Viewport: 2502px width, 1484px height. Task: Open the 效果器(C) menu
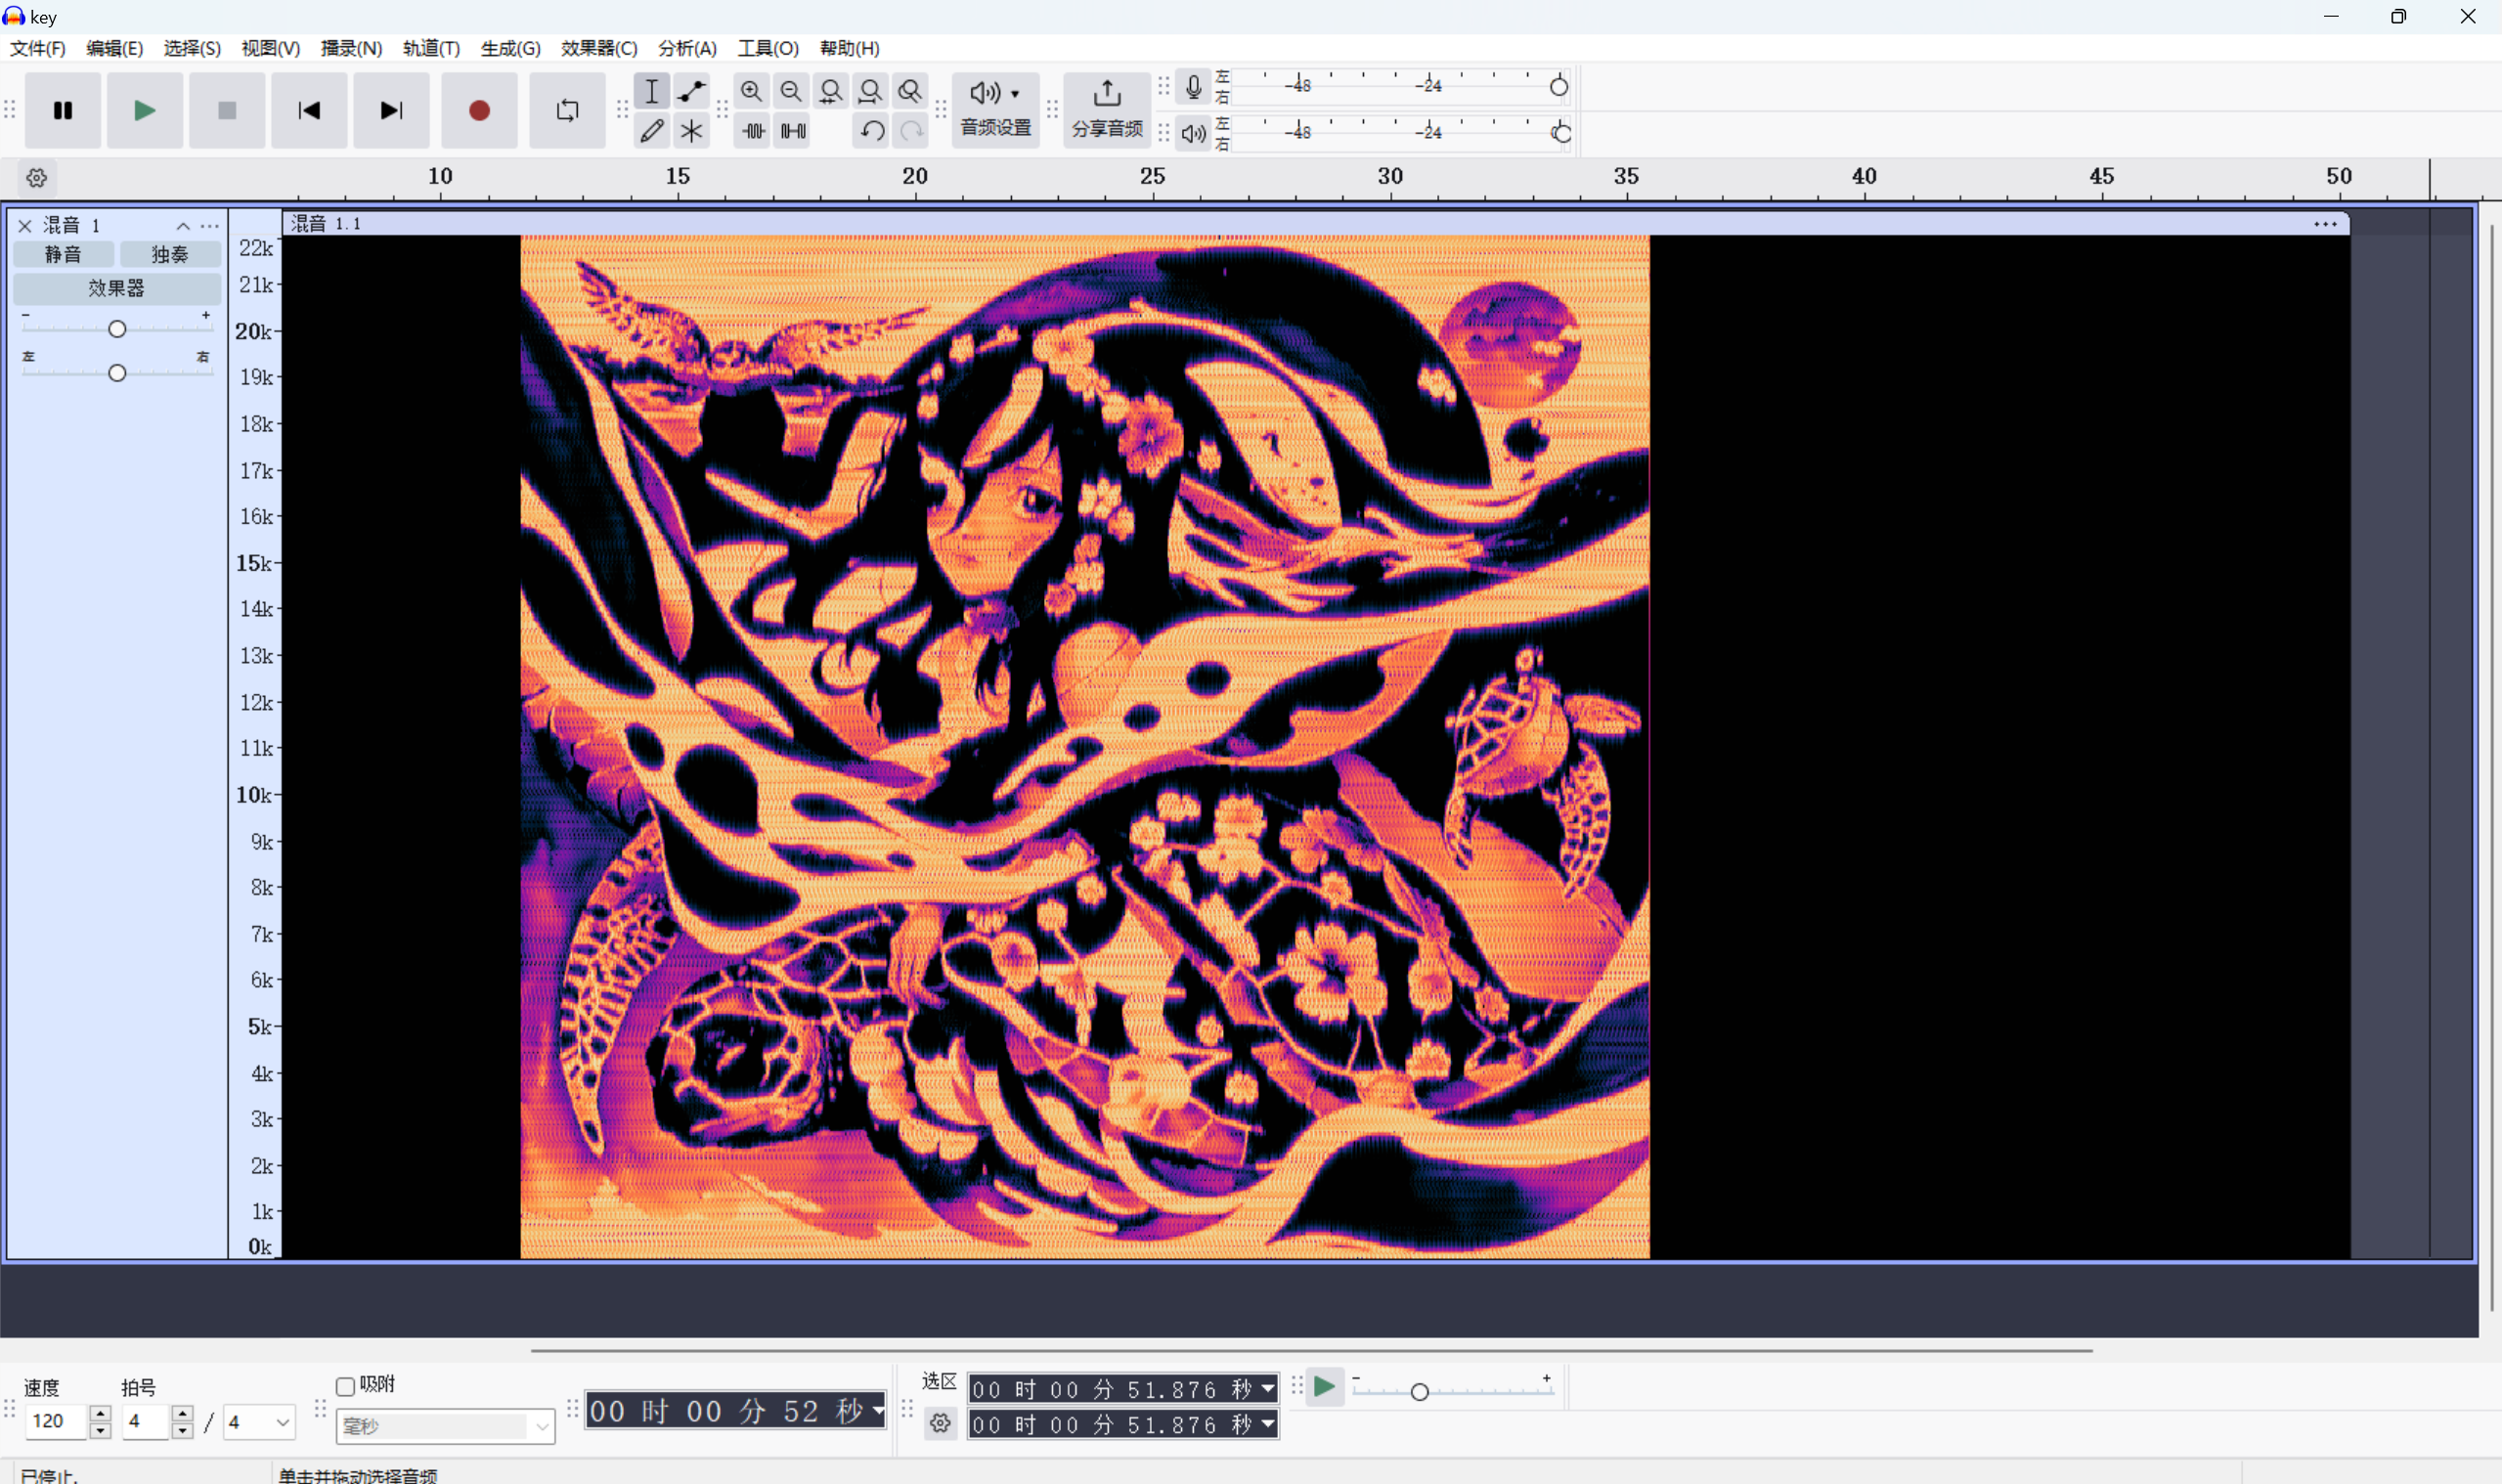tap(599, 48)
